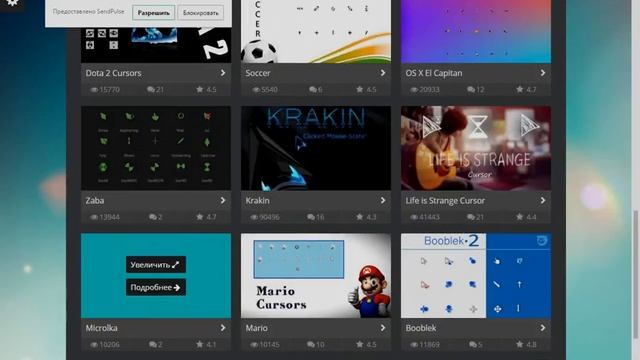
Task: Click the star rating icon under Life is Strange
Action: pos(520,217)
